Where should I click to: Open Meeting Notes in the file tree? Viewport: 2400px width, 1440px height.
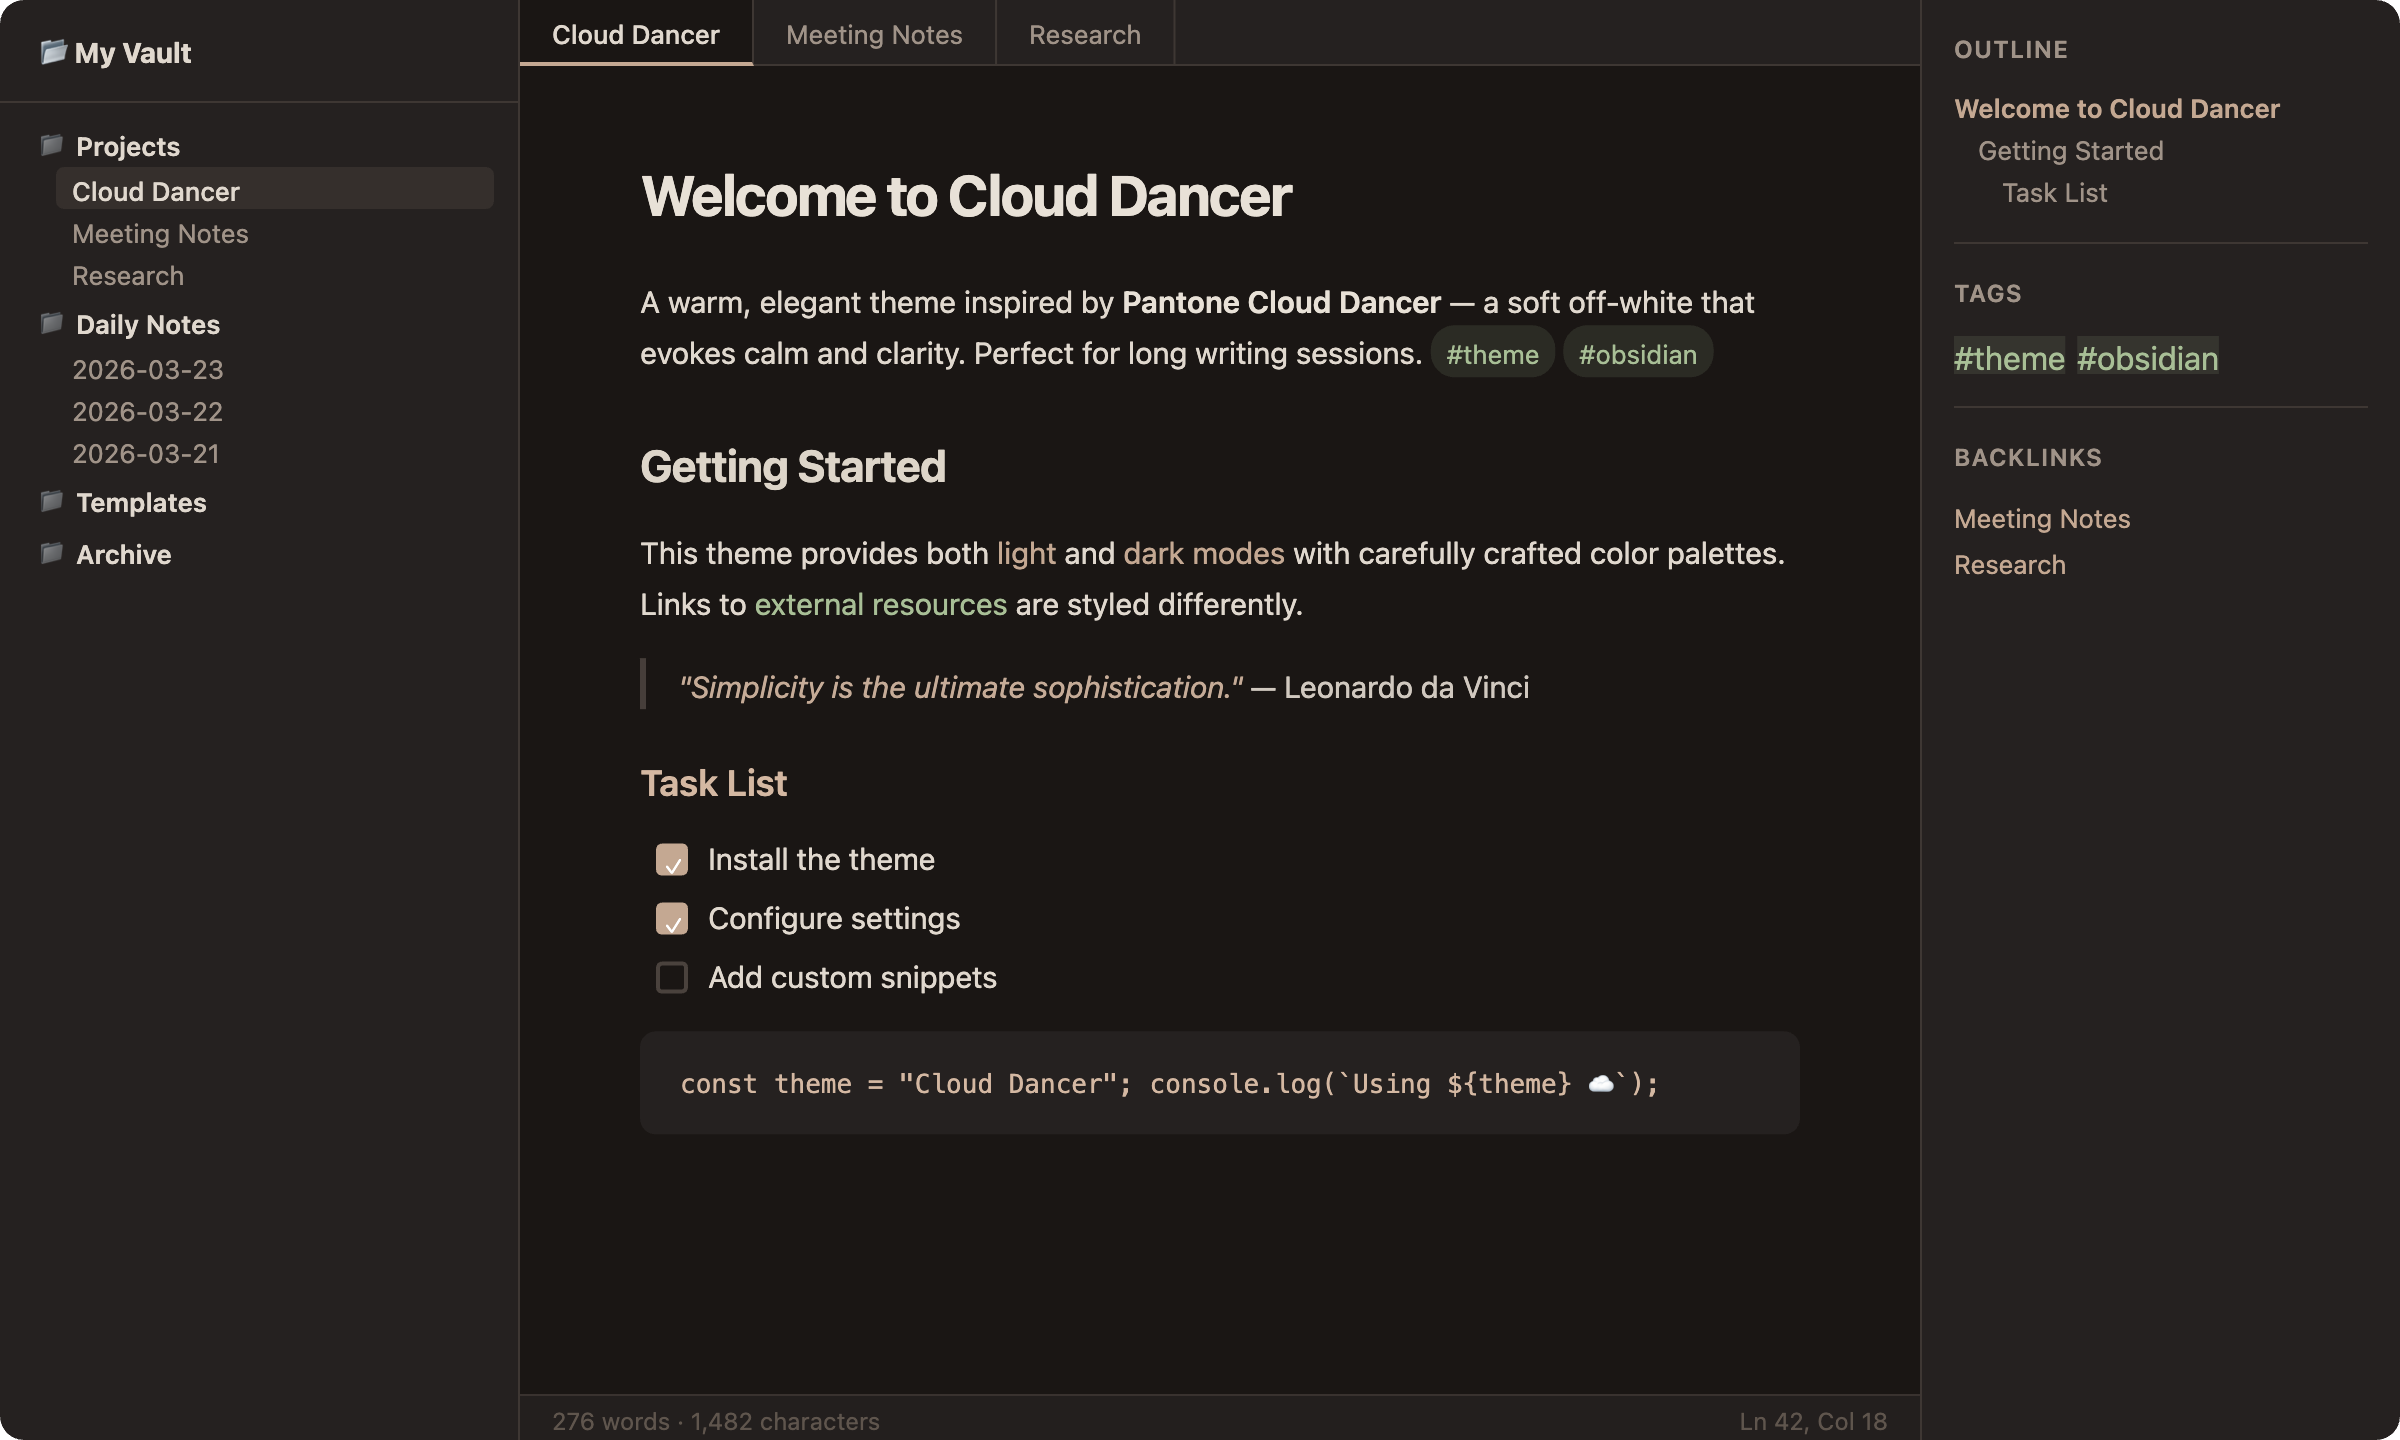(160, 234)
